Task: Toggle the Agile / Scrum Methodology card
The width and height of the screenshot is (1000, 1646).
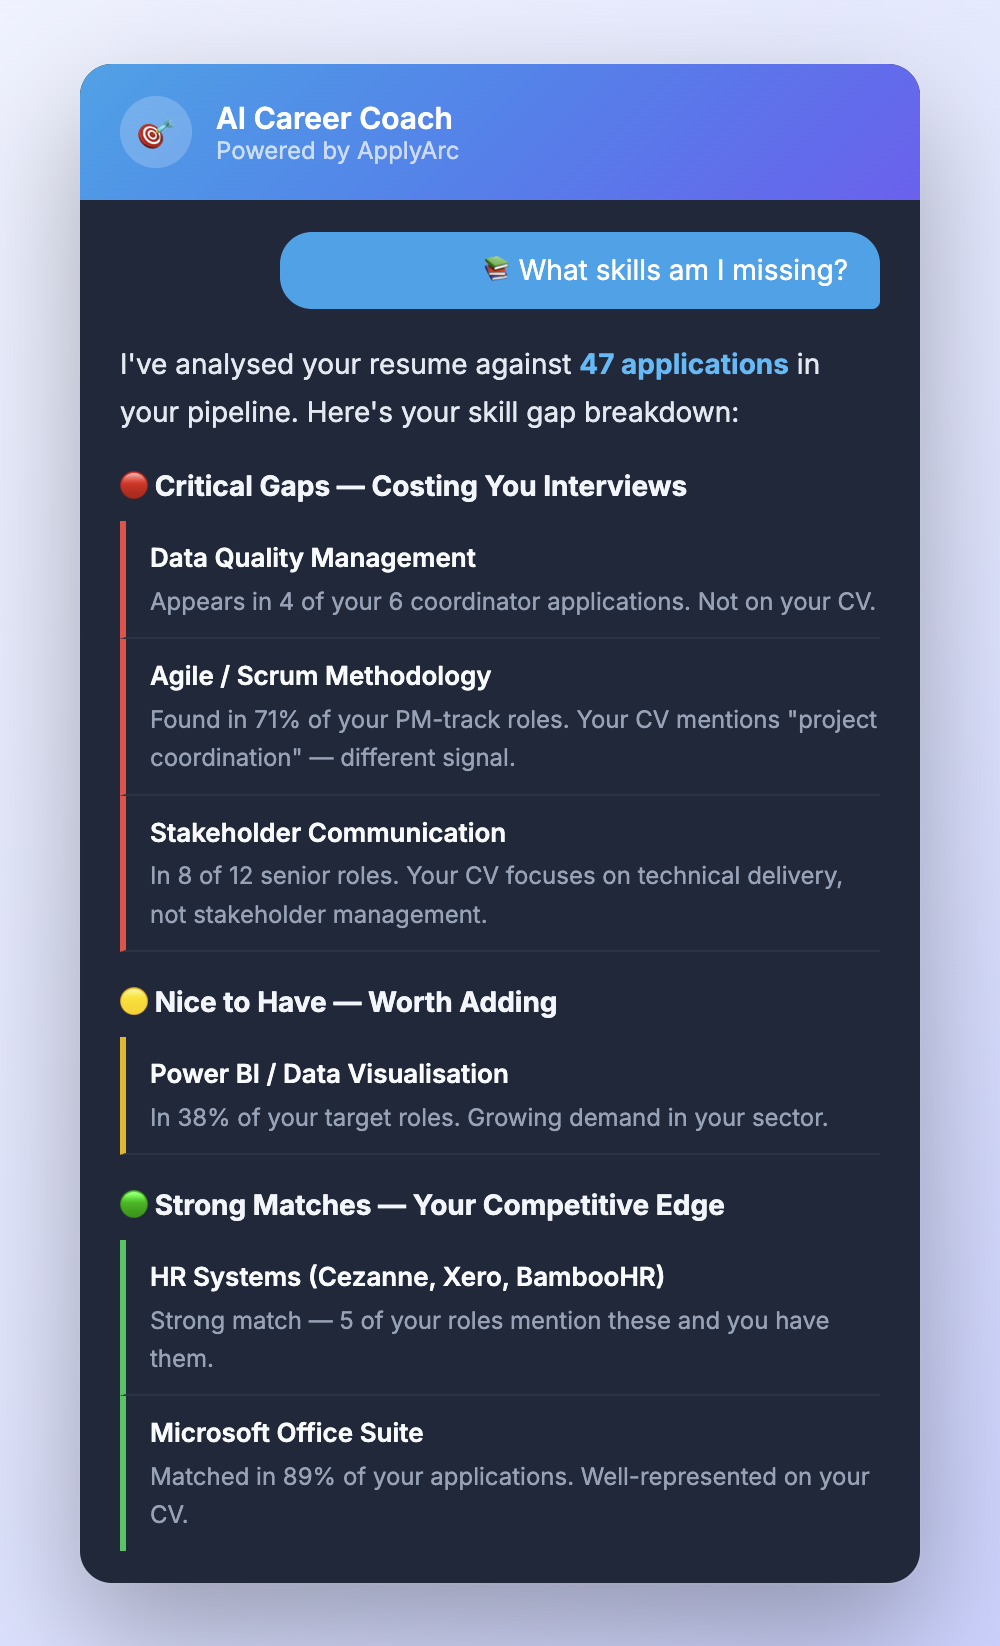Action: pyautogui.click(x=500, y=715)
